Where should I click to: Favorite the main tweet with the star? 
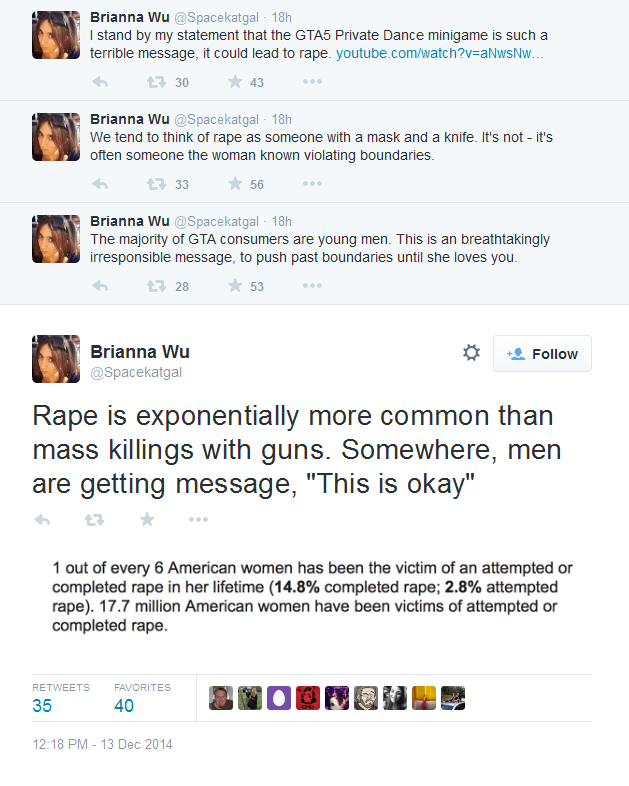tap(147, 519)
